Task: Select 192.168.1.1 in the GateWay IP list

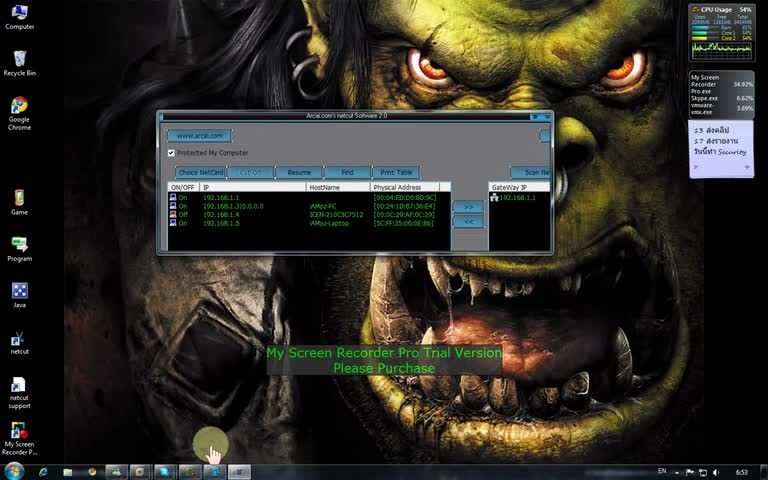Action: coord(518,197)
